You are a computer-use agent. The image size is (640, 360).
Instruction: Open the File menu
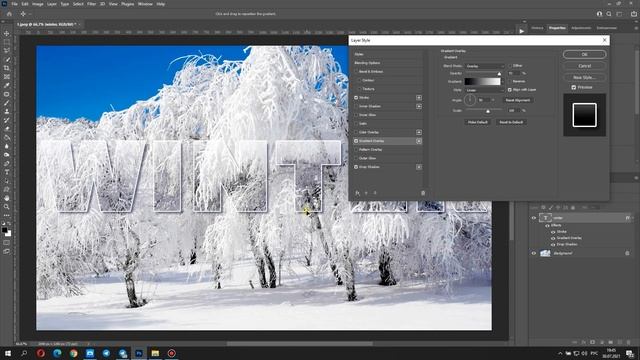(x=14, y=4)
